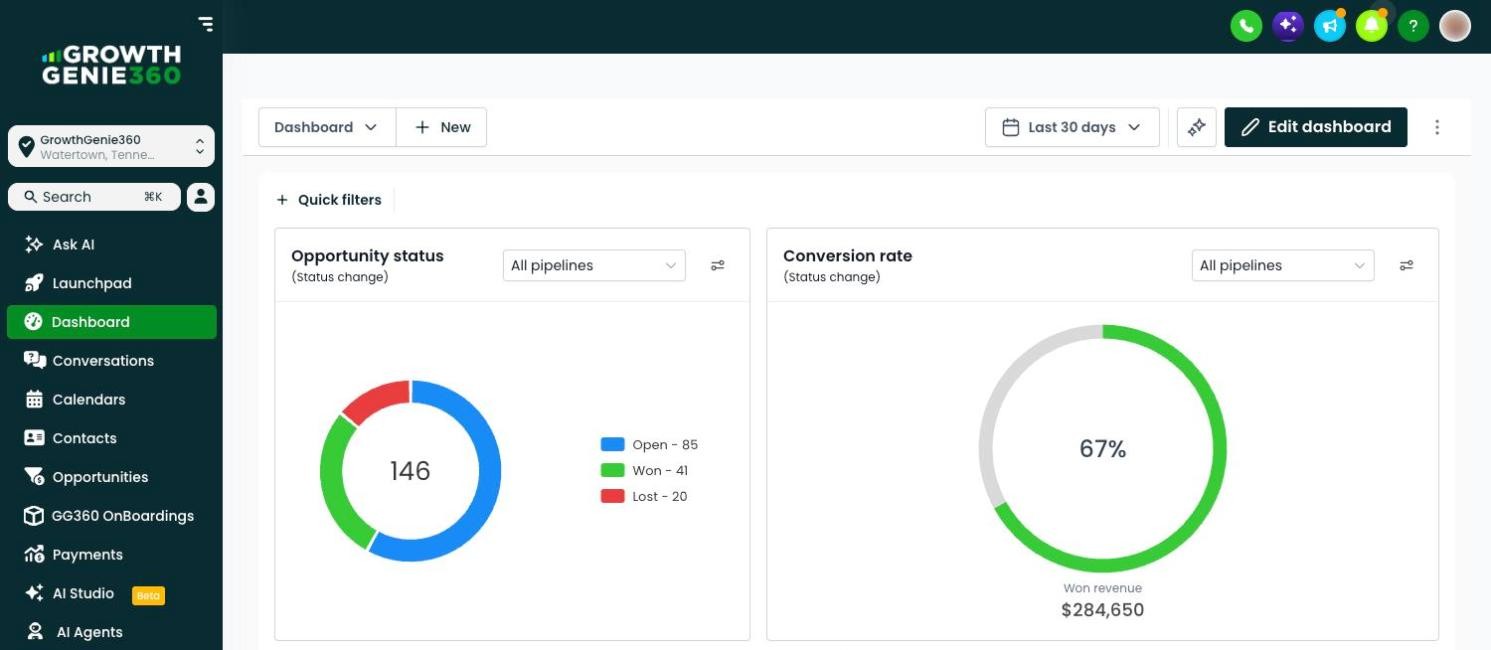Open Conversations in the sidebar
The width and height of the screenshot is (1491, 650).
(111, 361)
